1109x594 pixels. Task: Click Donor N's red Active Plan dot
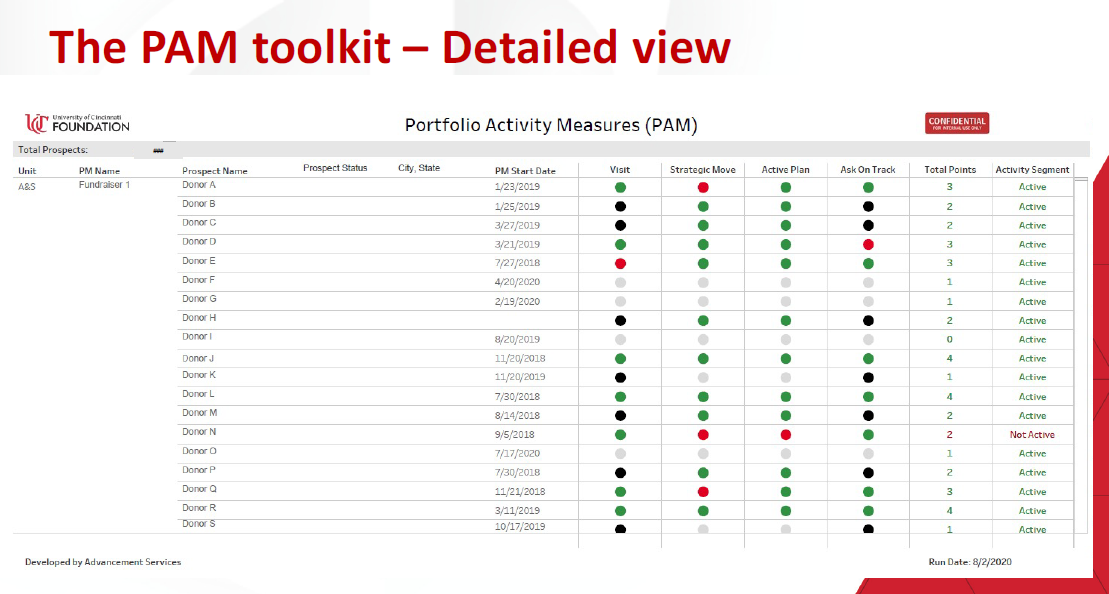pyautogui.click(x=785, y=434)
